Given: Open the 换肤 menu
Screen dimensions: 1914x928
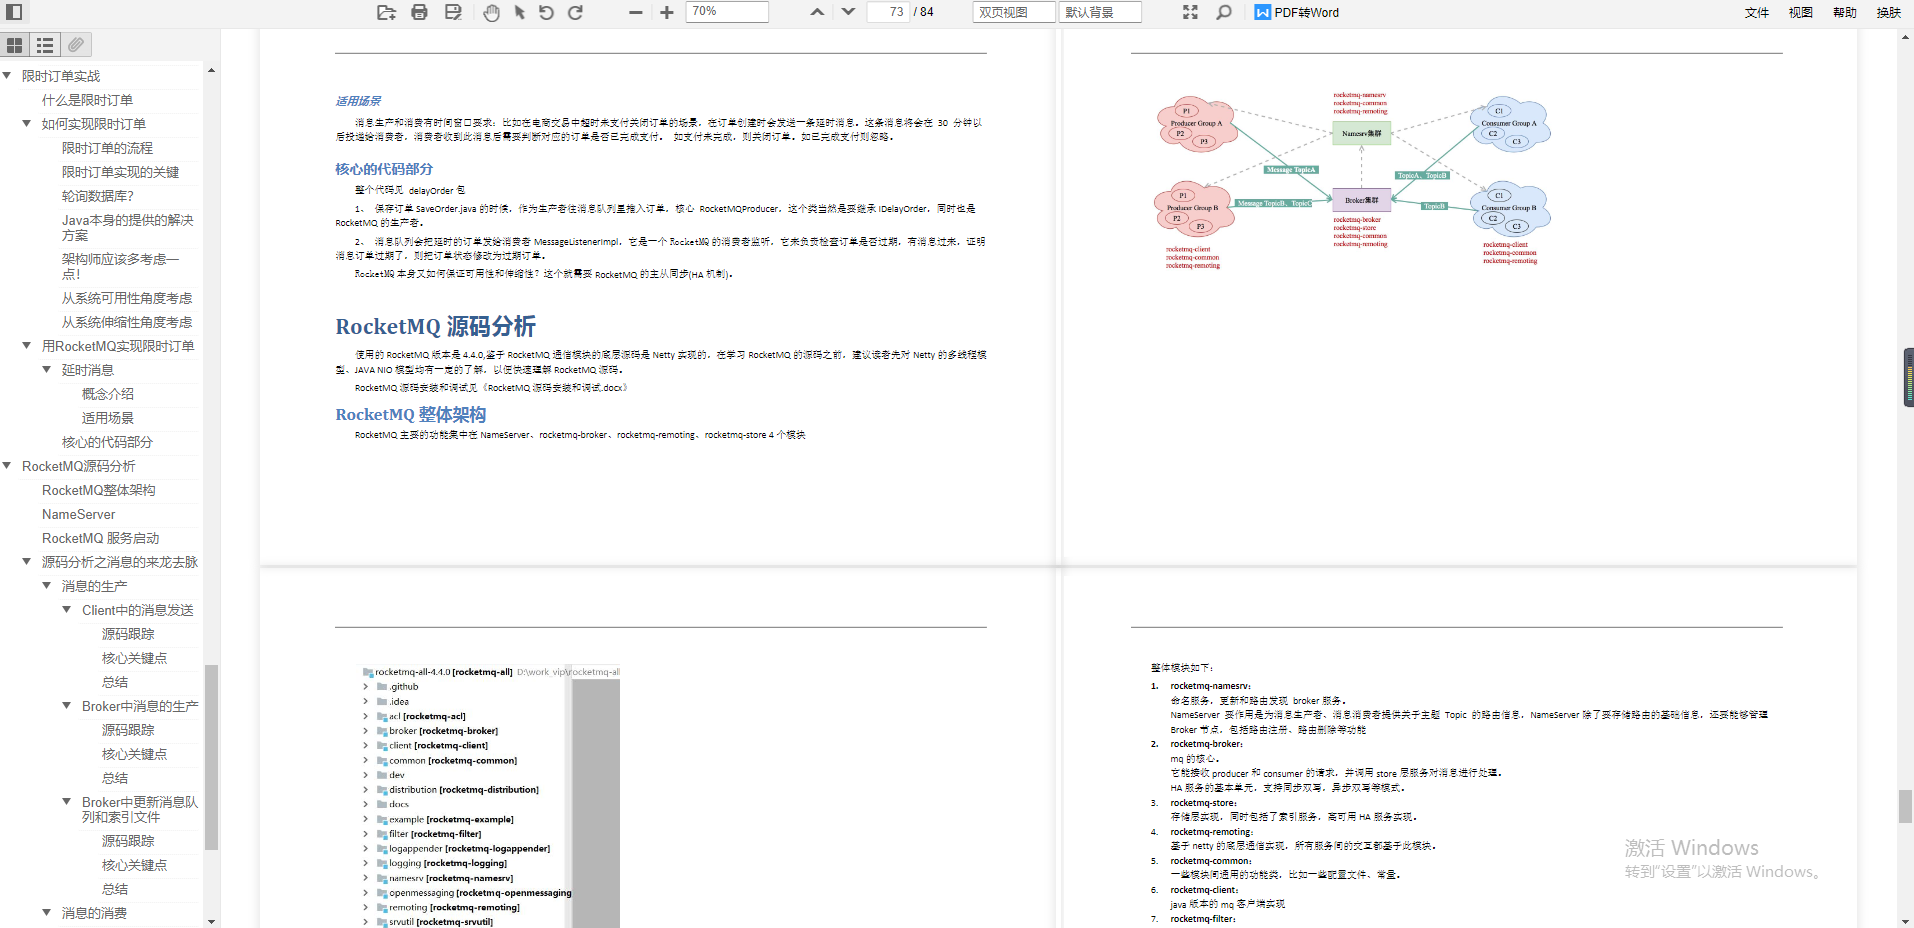Looking at the screenshot, I should coord(1889,12).
